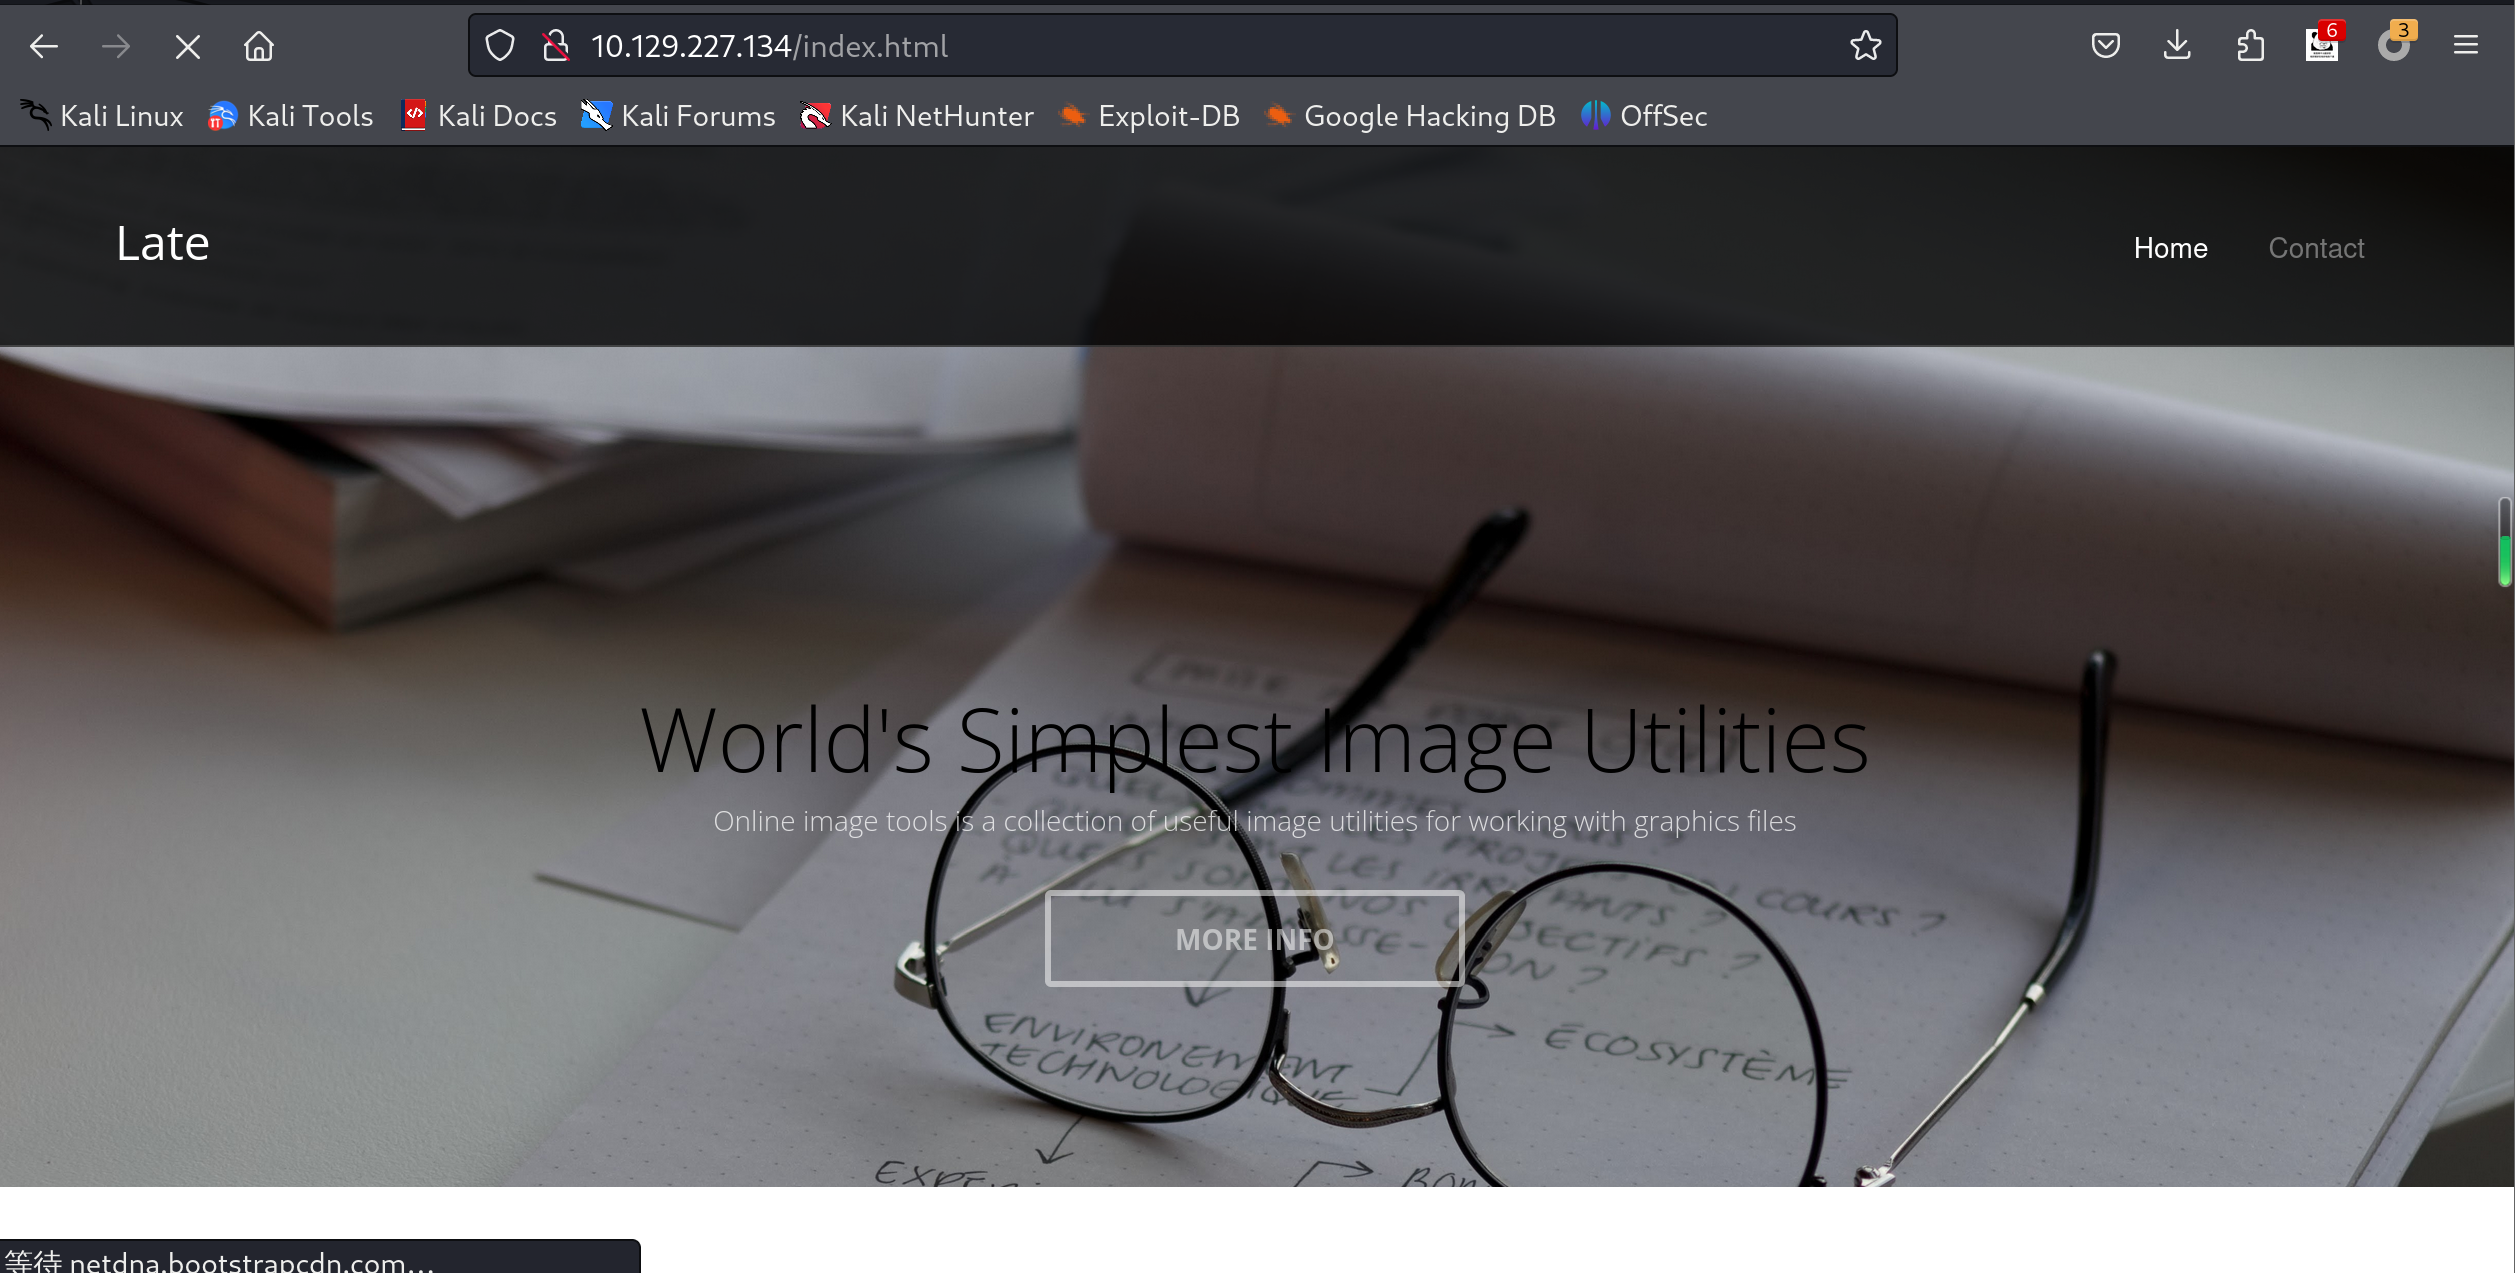Open Firefox hamburger application menu

point(2466,46)
